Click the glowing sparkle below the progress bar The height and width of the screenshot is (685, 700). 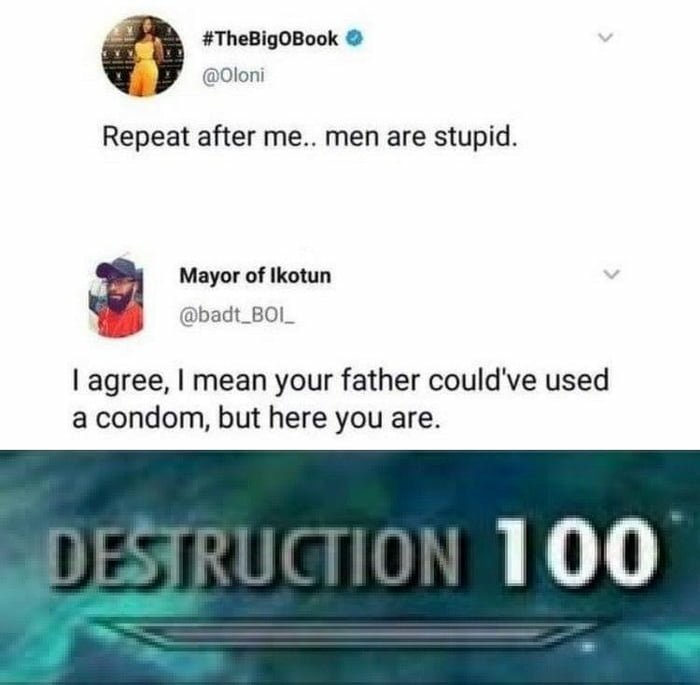click(588, 646)
